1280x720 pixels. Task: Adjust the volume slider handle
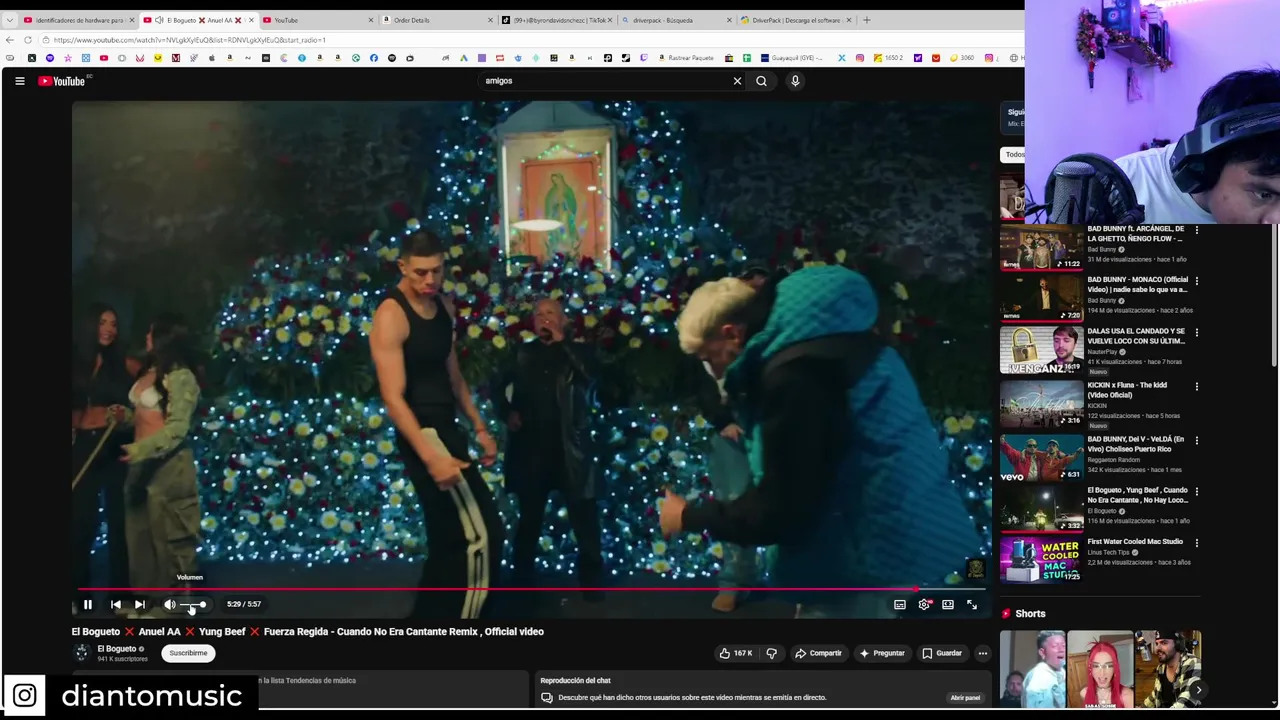[x=202, y=604]
